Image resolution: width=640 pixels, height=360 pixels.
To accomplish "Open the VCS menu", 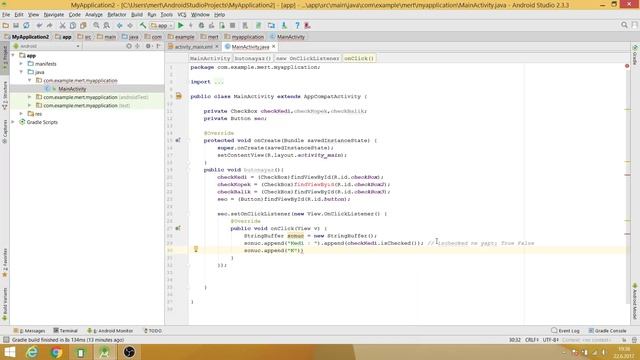I will click(x=182, y=15).
